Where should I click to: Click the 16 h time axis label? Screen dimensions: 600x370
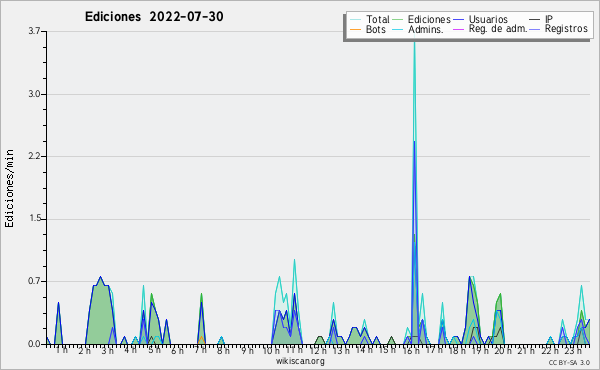click(411, 350)
